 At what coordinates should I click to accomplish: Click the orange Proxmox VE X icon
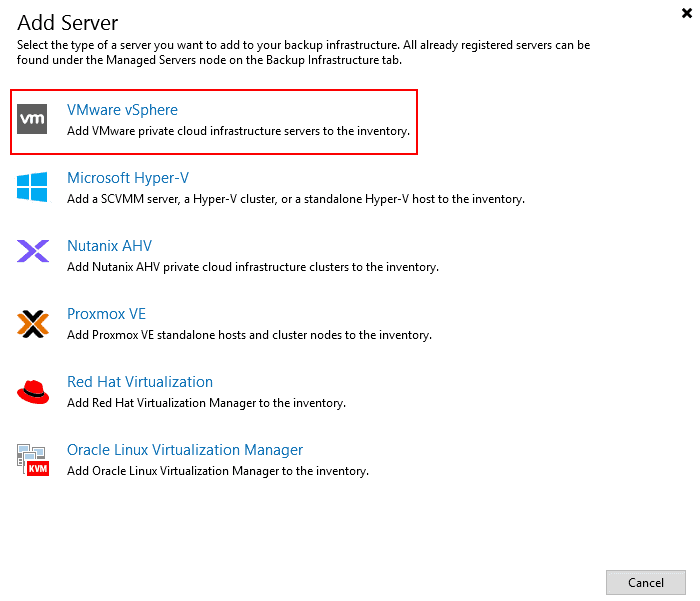tap(32, 323)
